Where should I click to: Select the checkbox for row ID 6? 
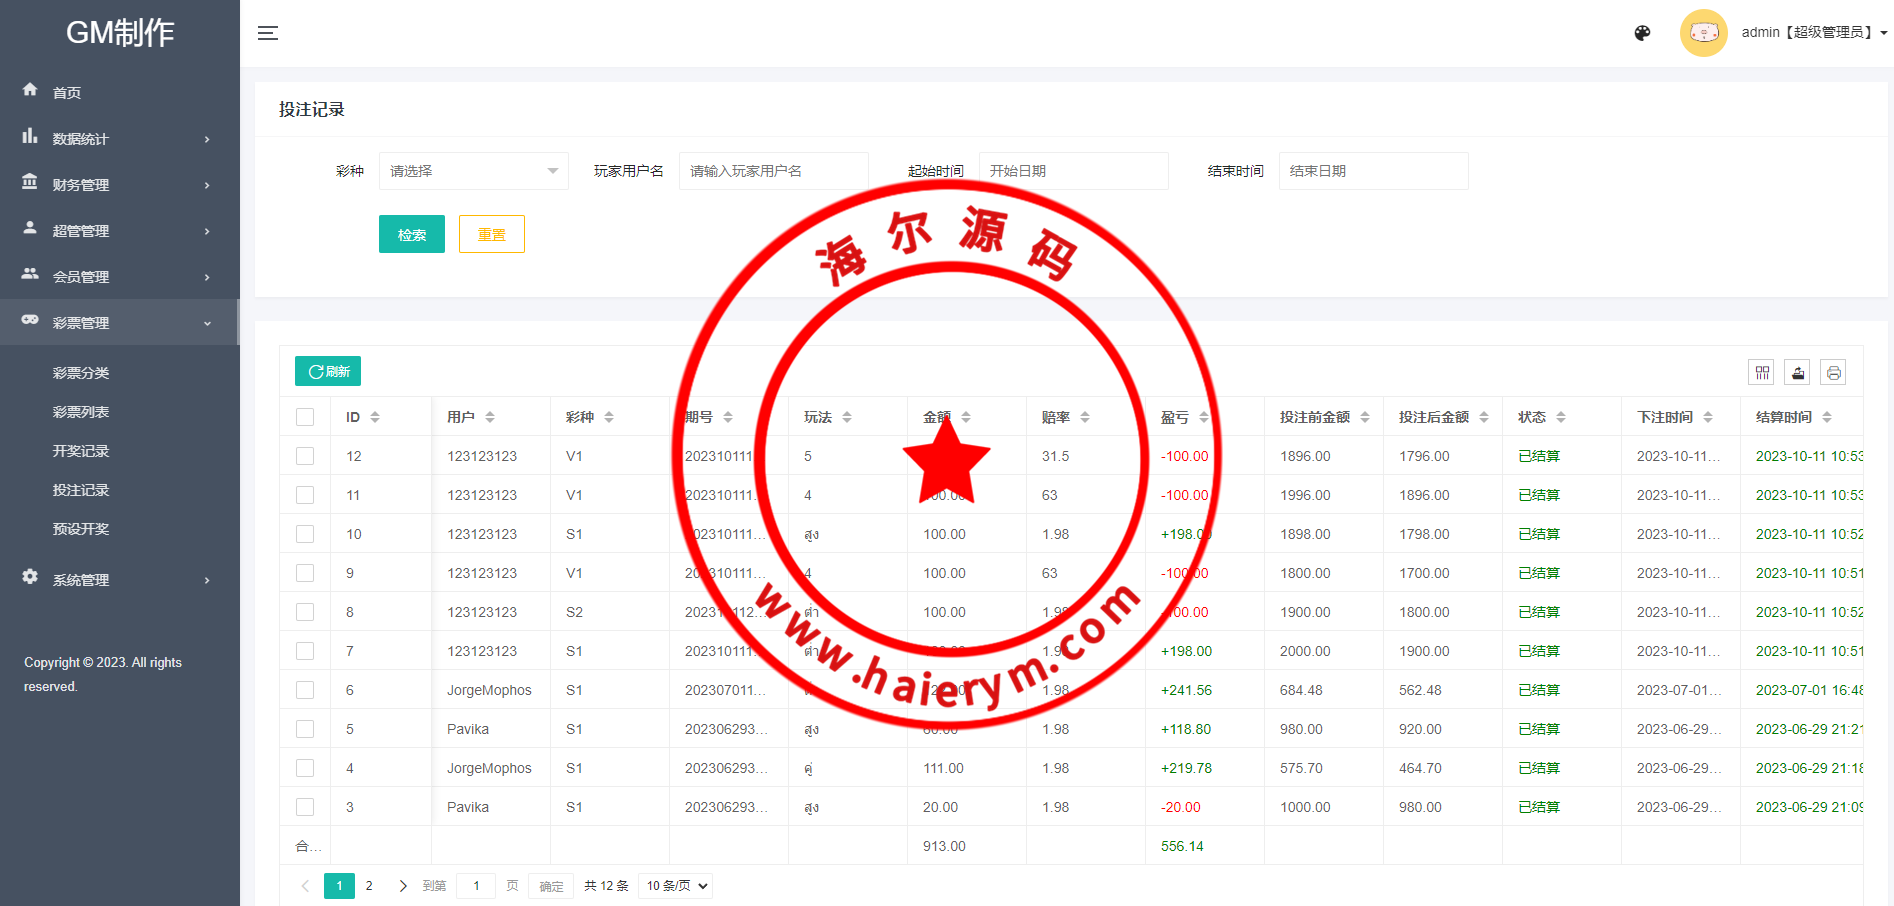[x=305, y=690]
